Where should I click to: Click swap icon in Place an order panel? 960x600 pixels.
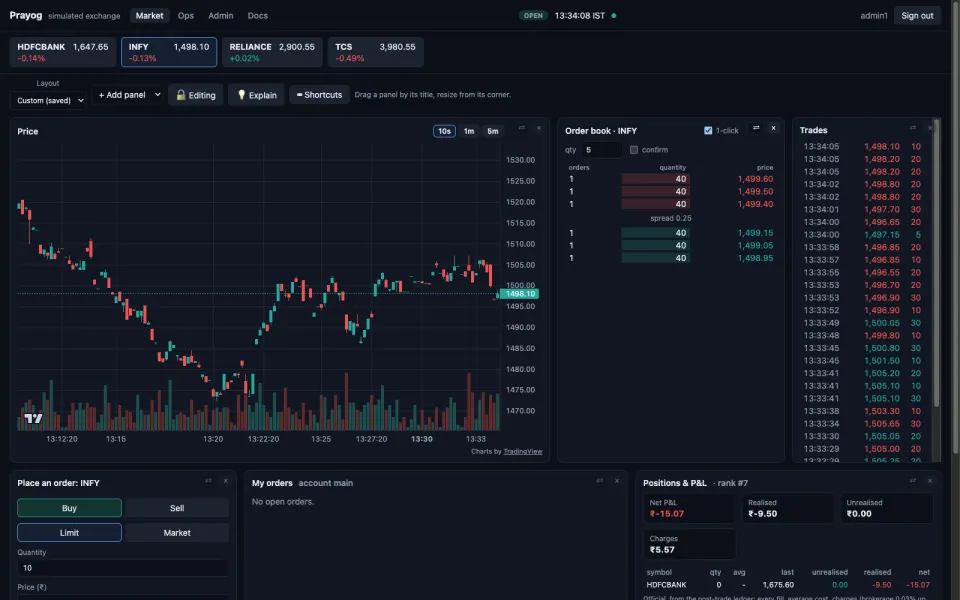click(x=209, y=481)
